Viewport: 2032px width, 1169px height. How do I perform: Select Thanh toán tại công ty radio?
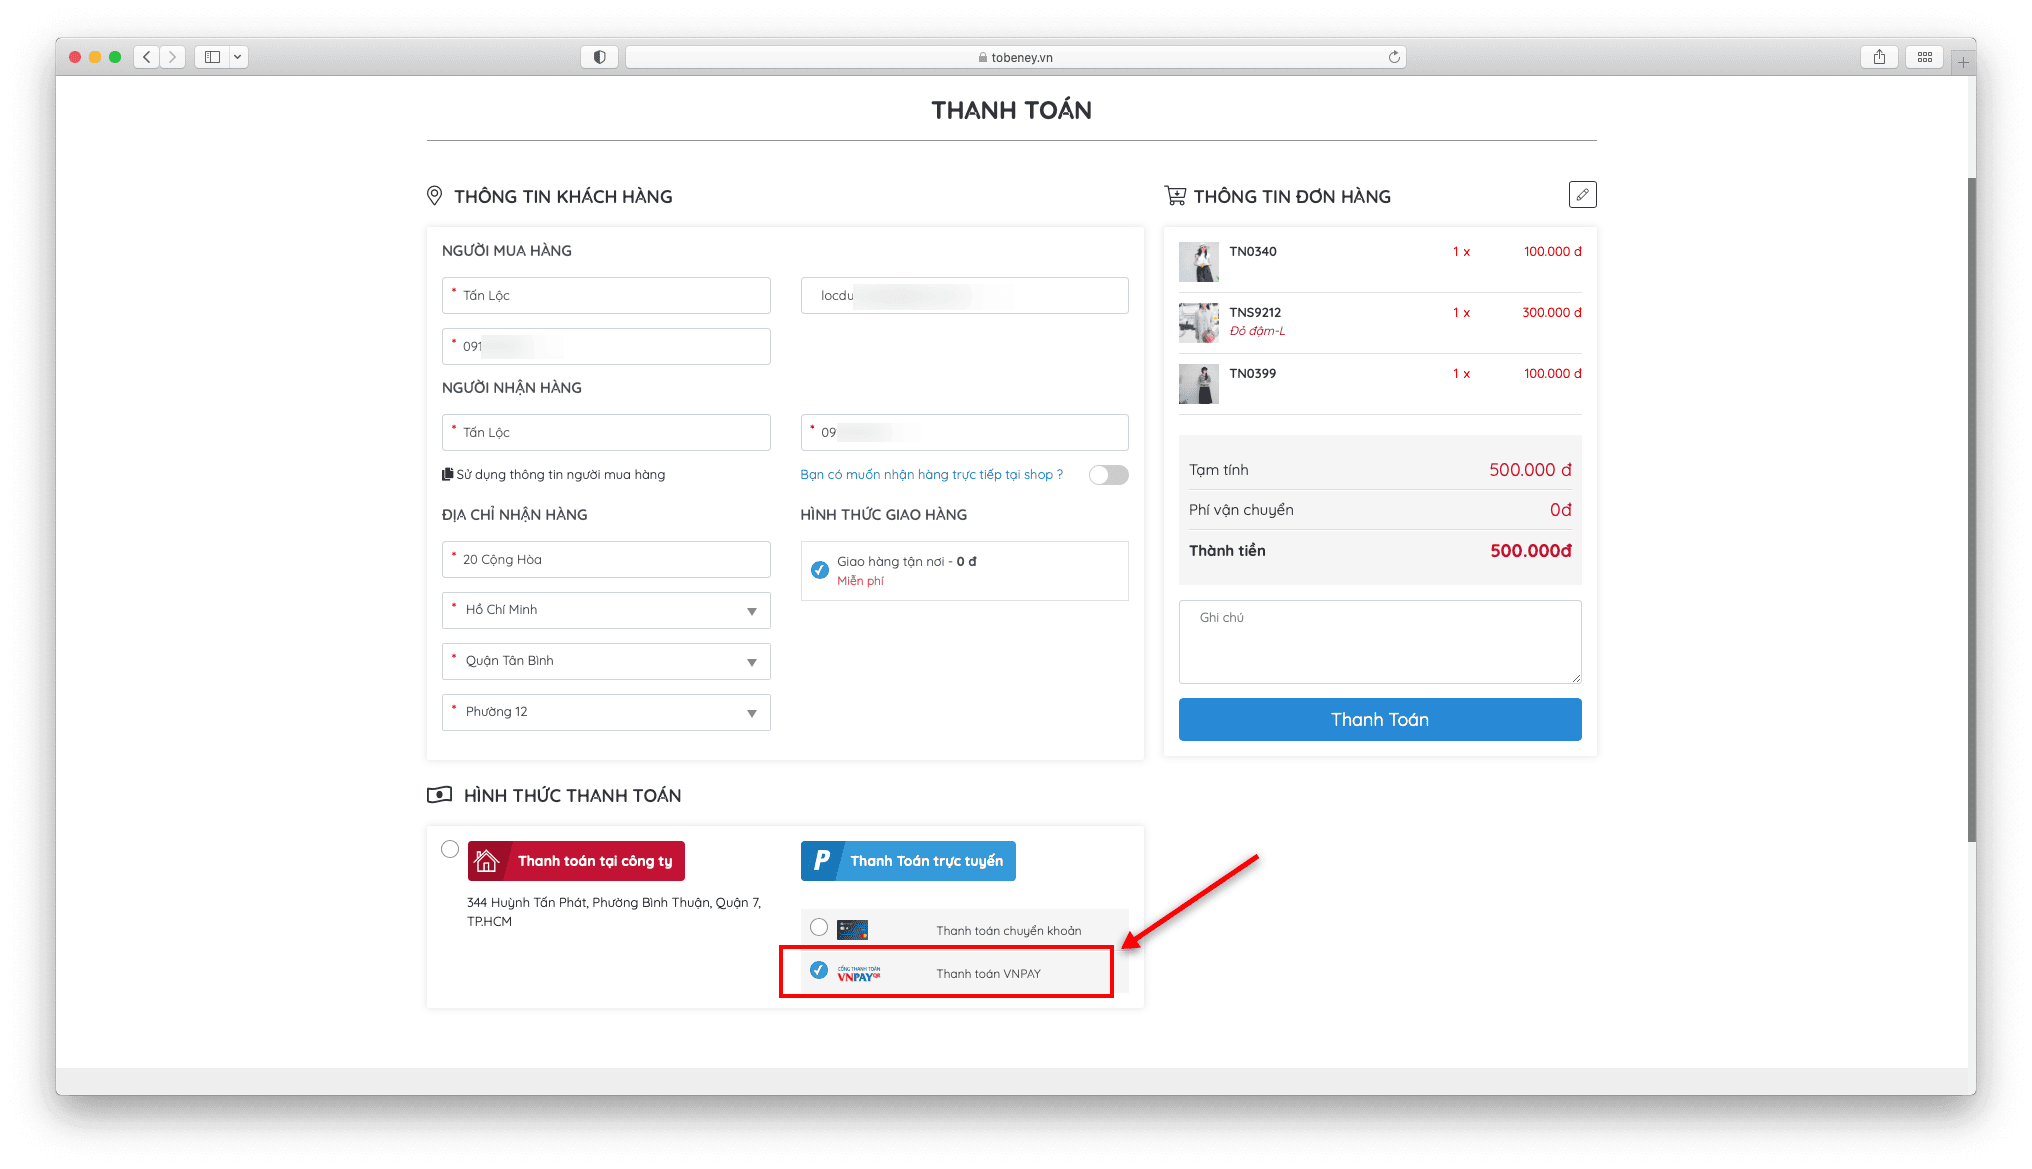(450, 849)
